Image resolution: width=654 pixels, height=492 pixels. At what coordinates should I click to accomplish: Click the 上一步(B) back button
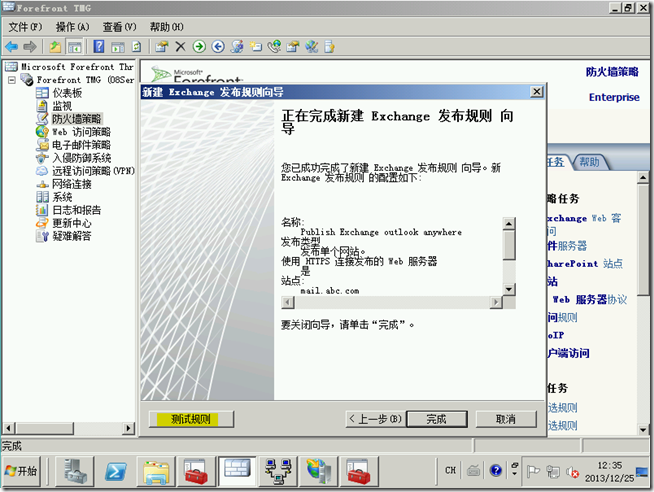[x=375, y=419]
